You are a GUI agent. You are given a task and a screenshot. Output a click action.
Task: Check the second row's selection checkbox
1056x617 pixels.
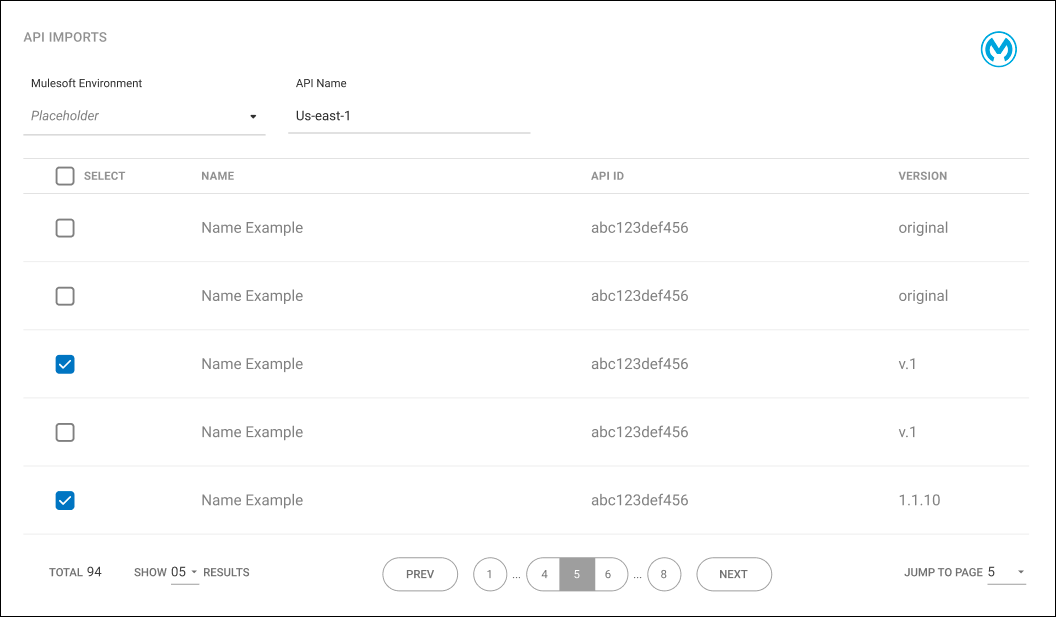pos(65,295)
